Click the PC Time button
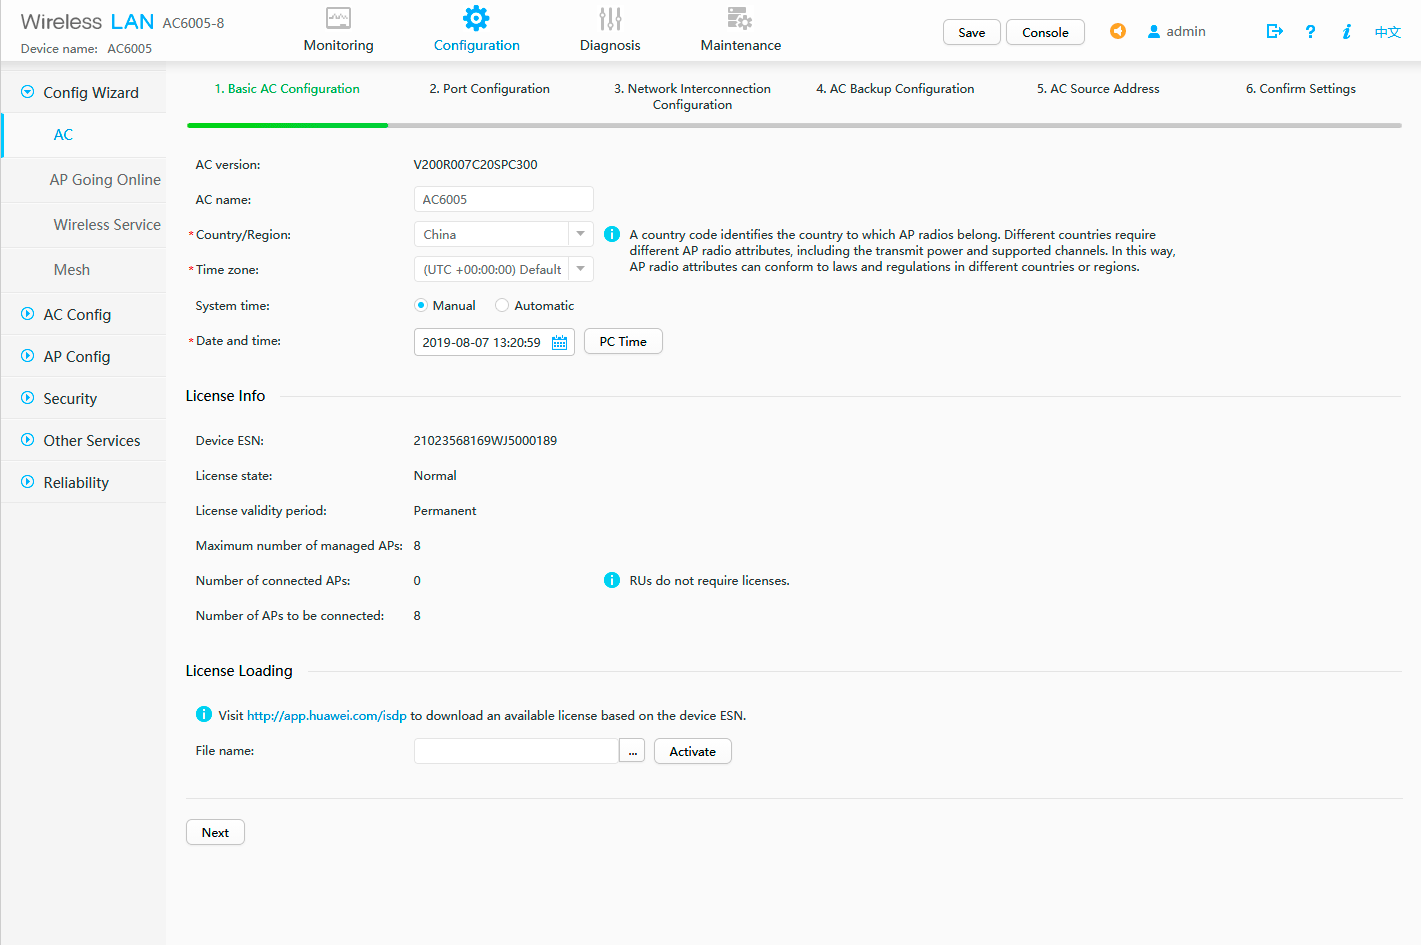Viewport: 1421px width, 945px height. 623,342
